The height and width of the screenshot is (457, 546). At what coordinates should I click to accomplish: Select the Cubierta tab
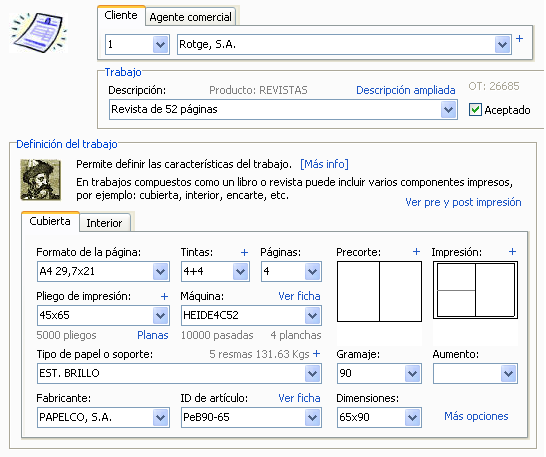point(50,221)
